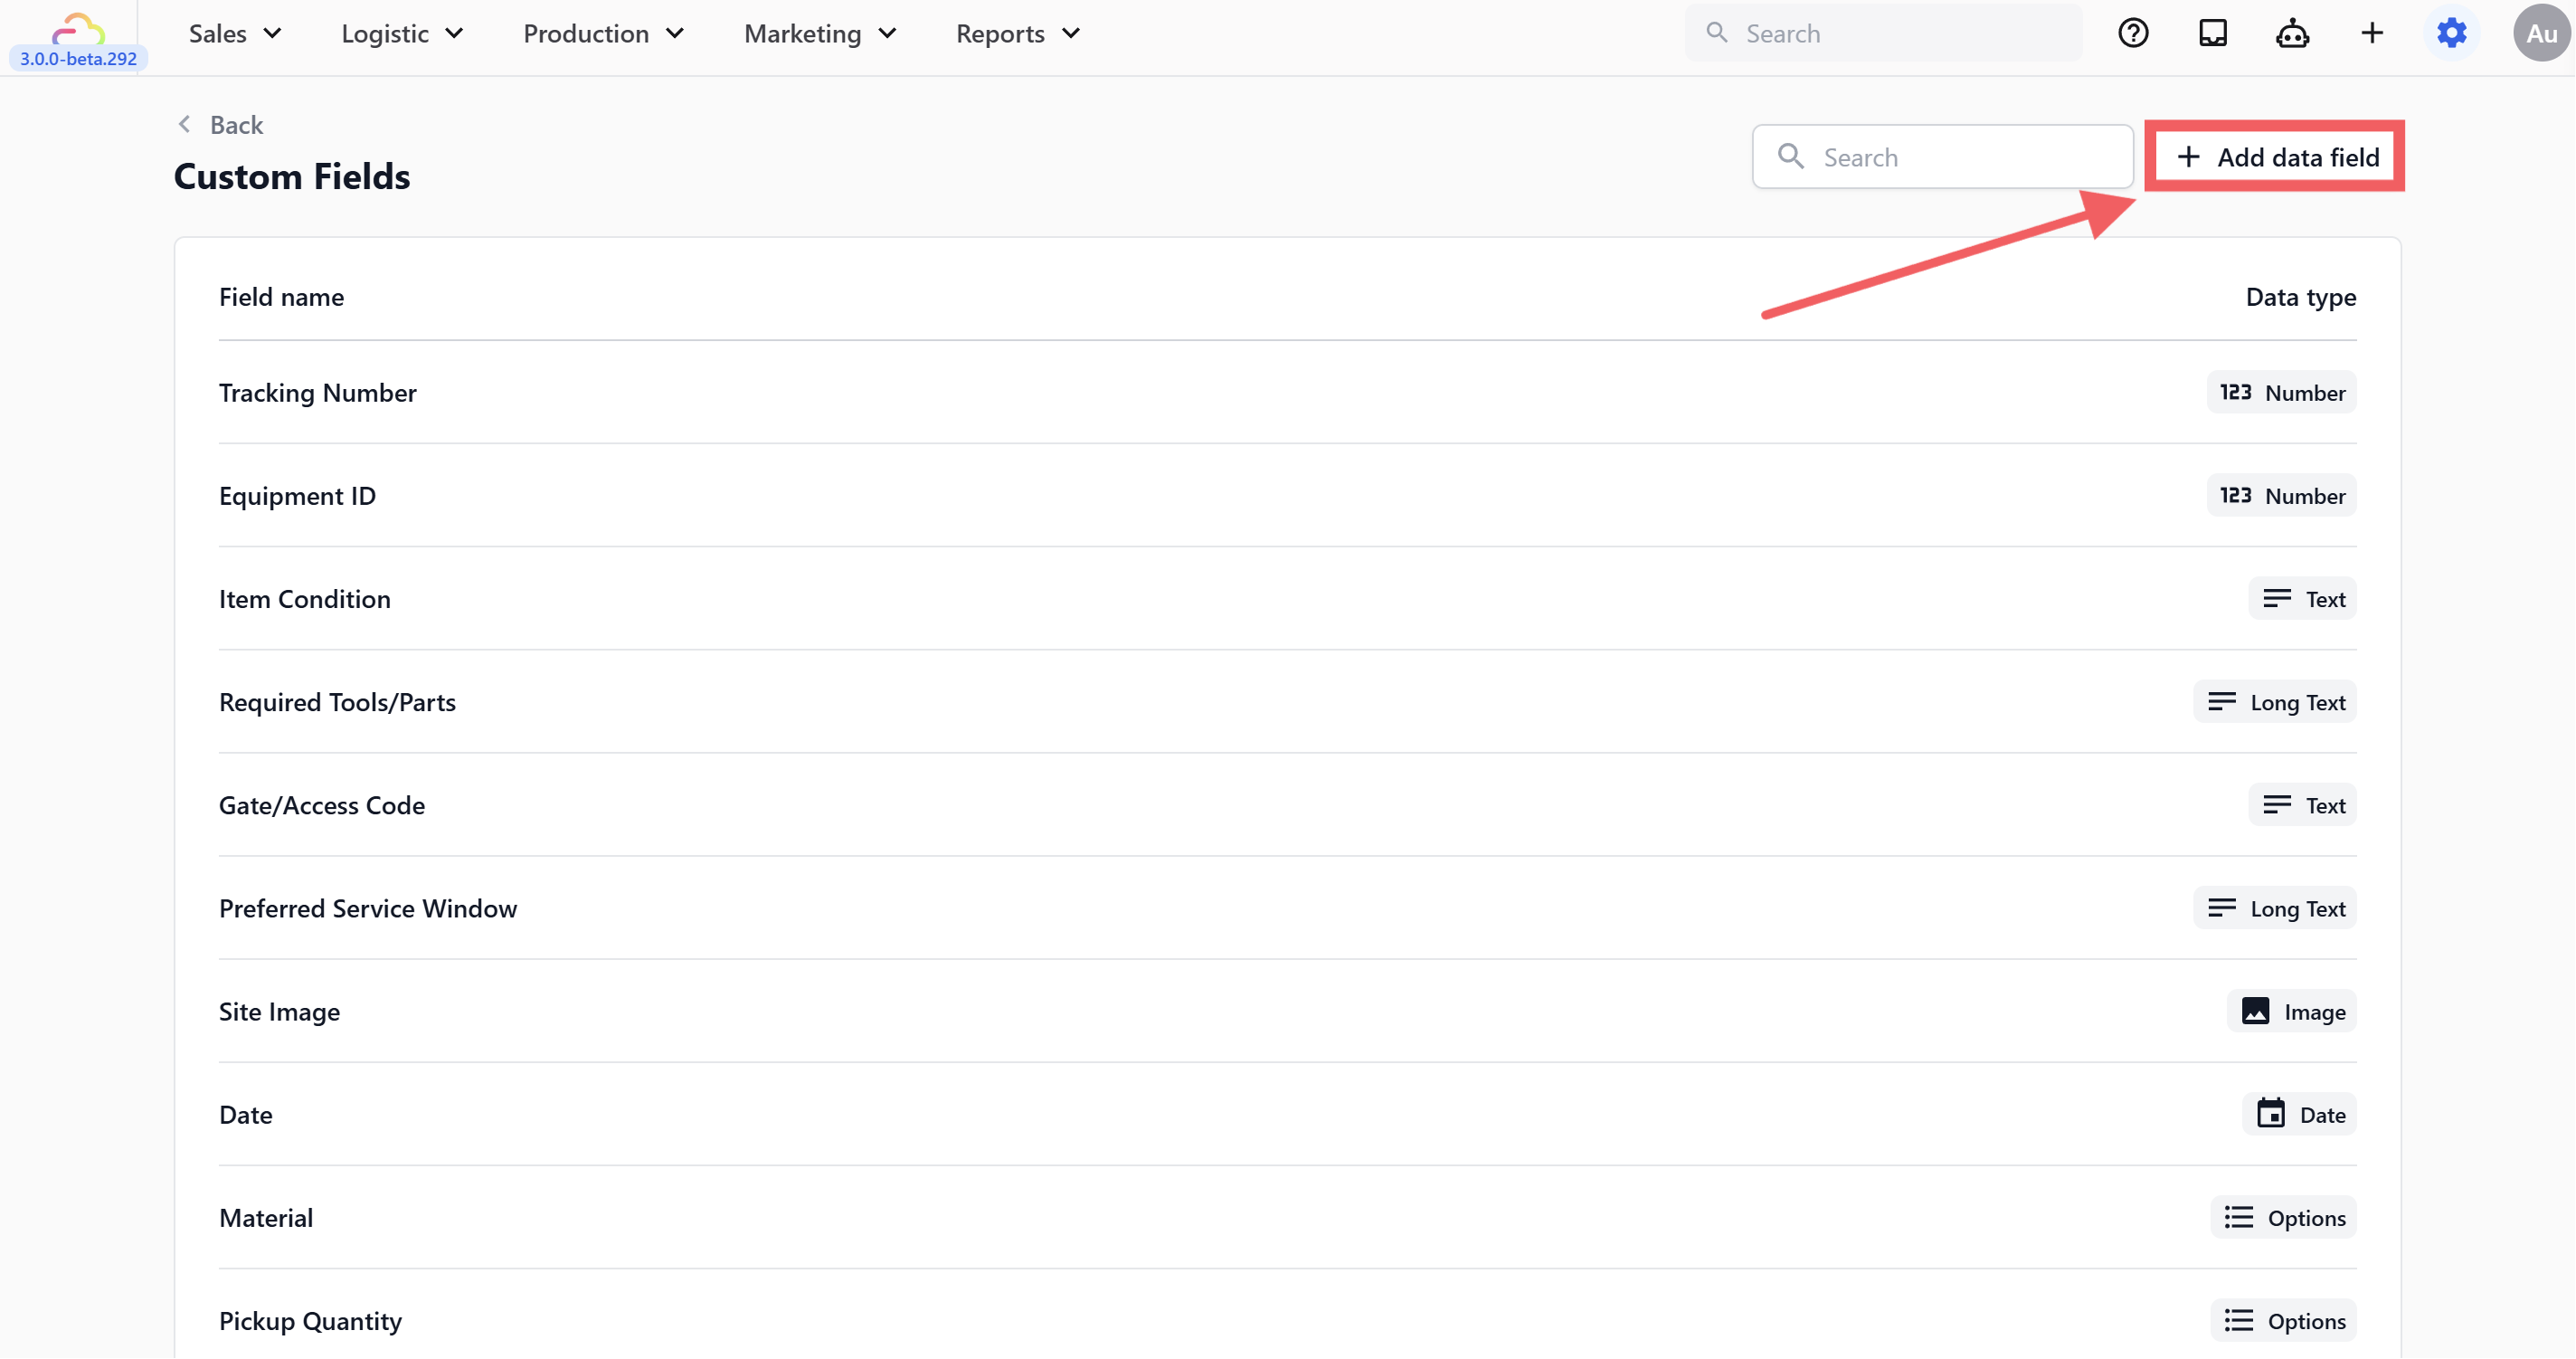Select the Material field row
Viewport: 2576px width, 1359px height.
tap(266, 1218)
